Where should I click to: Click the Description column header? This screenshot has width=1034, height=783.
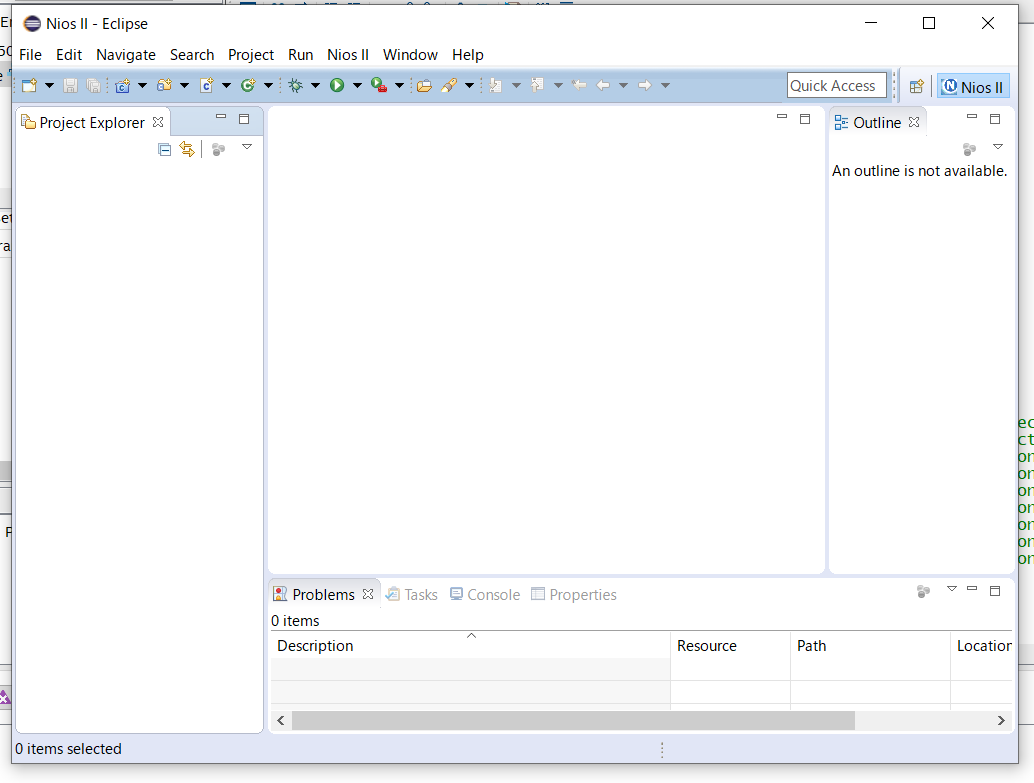coord(471,645)
